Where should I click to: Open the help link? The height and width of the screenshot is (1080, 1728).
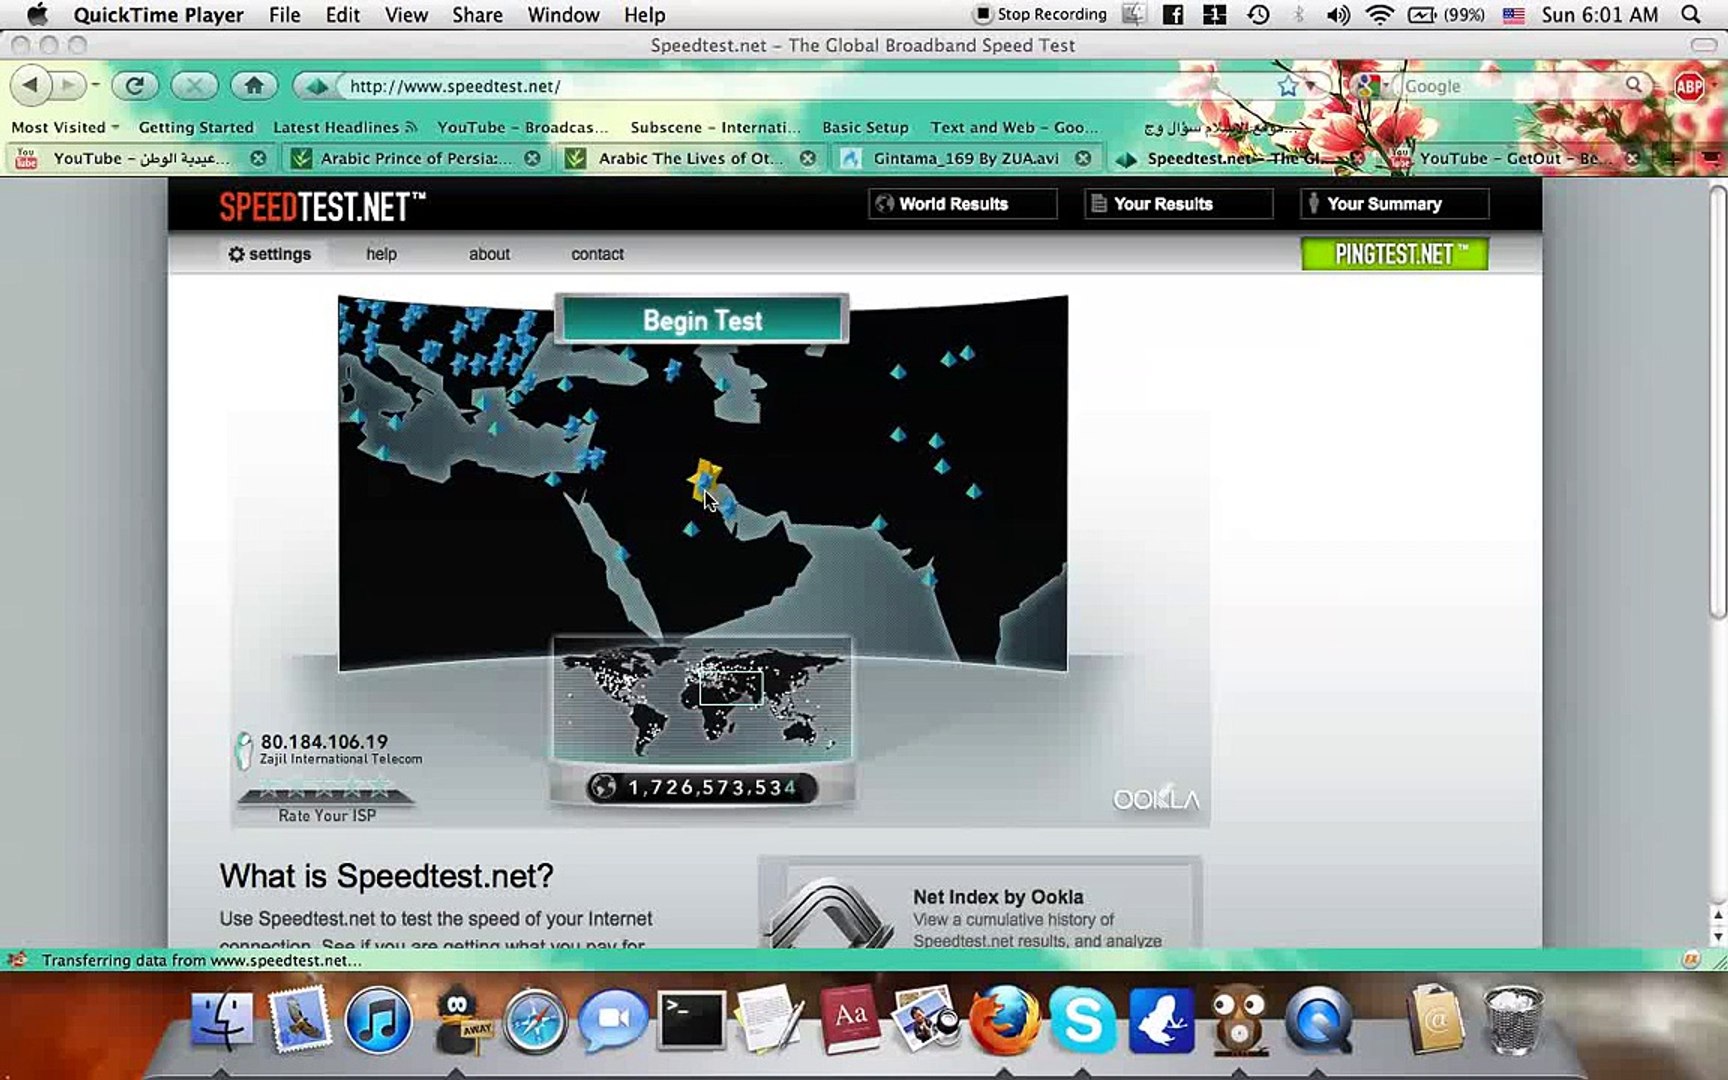[x=381, y=254]
